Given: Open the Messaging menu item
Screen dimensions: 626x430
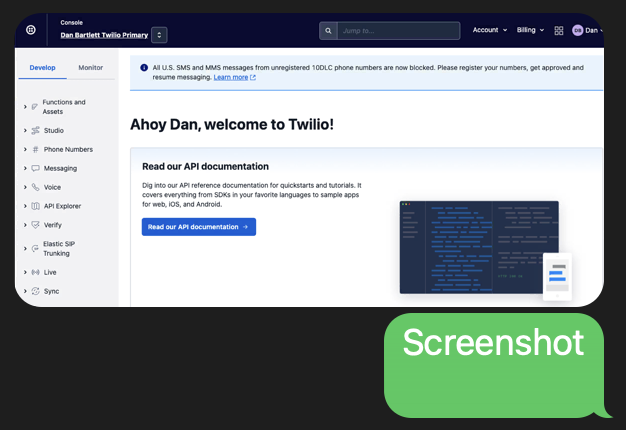Looking at the screenshot, I should 60,168.
